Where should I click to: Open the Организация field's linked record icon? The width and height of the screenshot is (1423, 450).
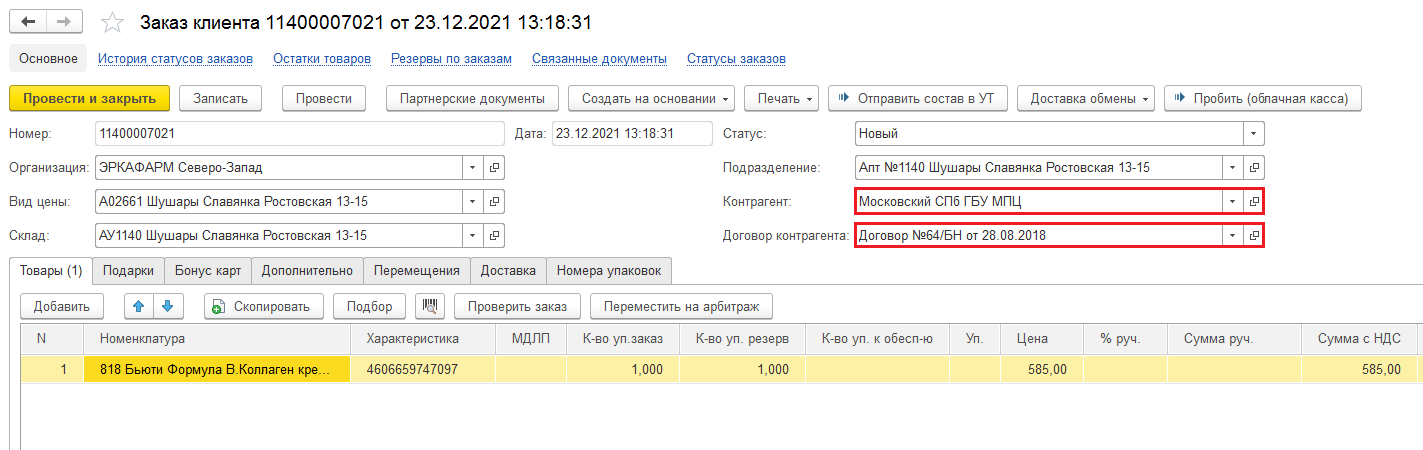click(x=494, y=168)
